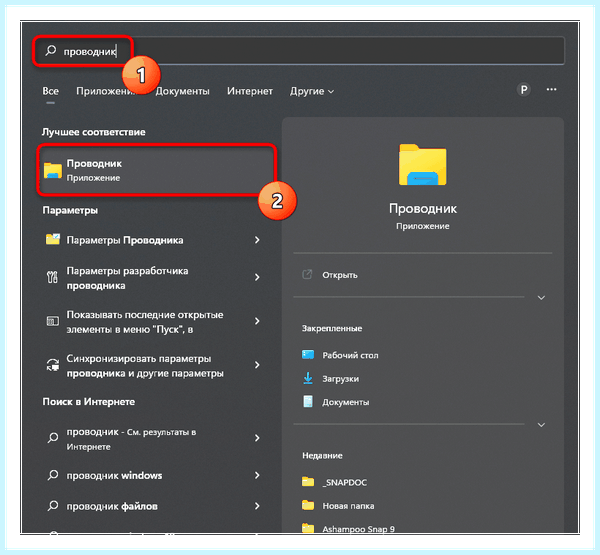Click the _SNAPDOC folder icon
The height and width of the screenshot is (555, 600).
tap(308, 482)
